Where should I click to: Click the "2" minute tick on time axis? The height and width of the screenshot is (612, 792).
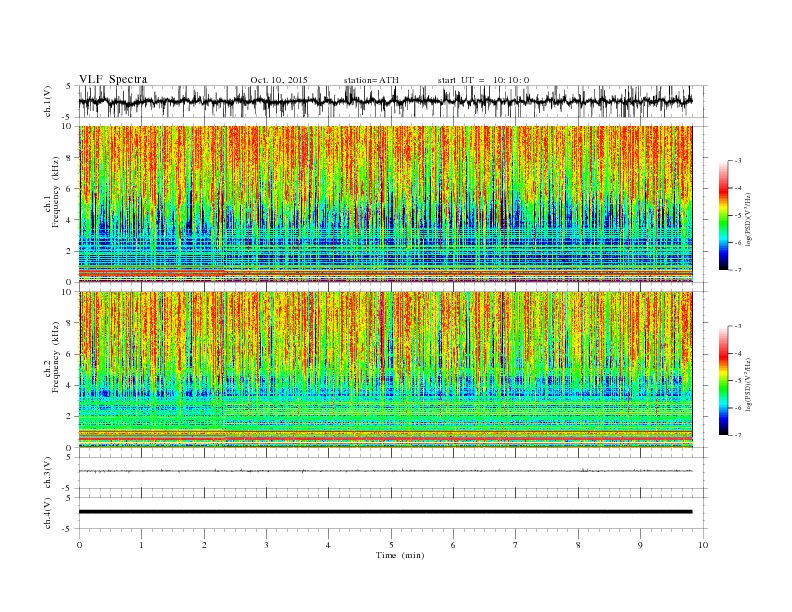click(204, 545)
